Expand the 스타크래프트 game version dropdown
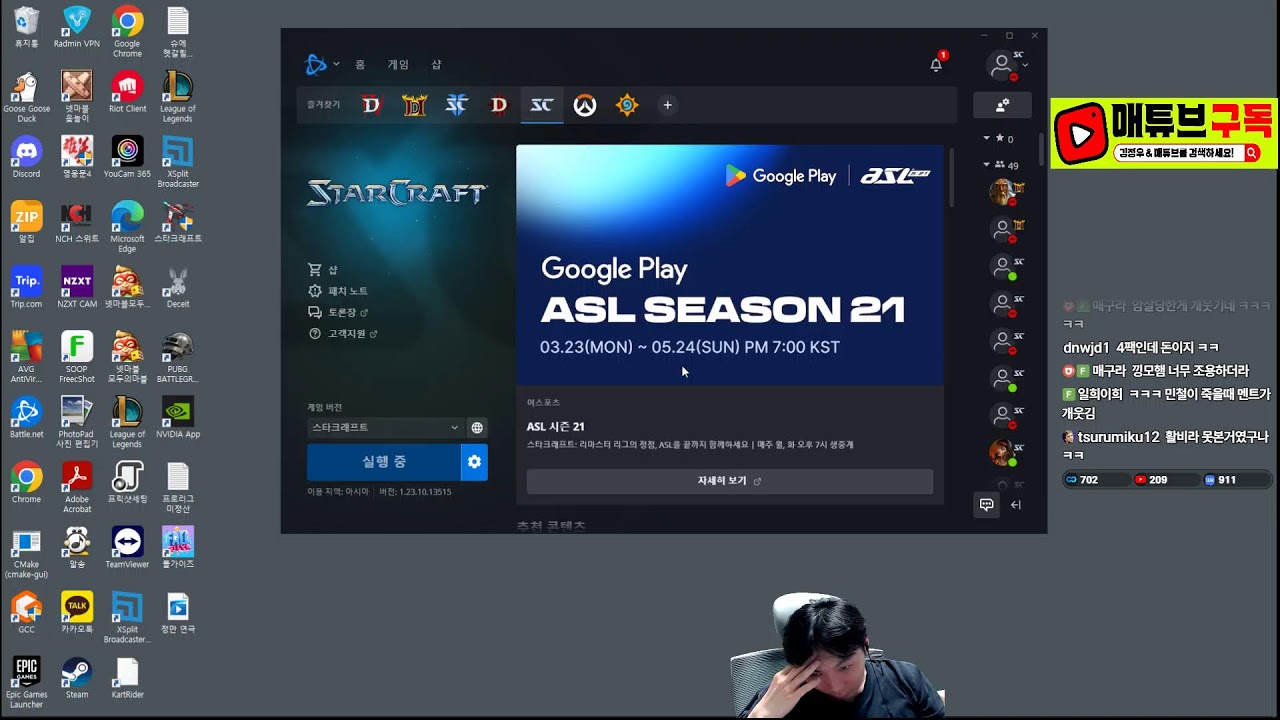 [384, 428]
